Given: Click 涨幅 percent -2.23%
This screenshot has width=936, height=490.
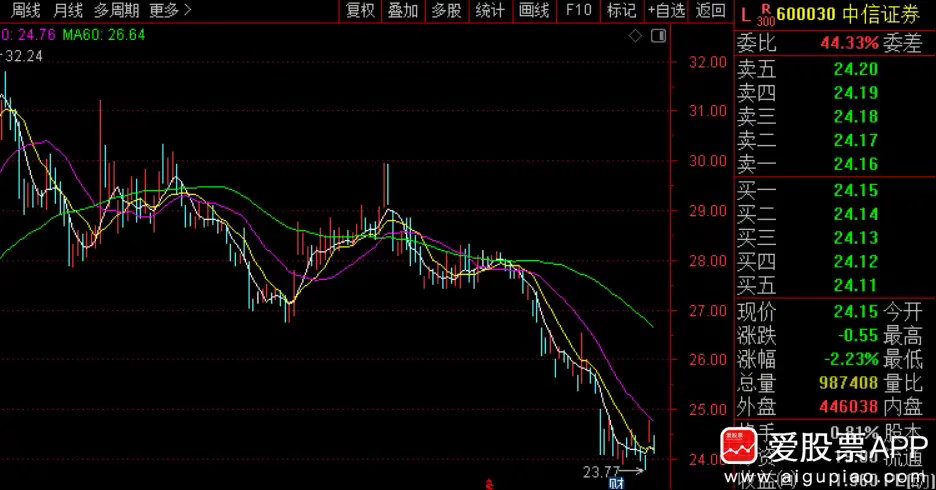Looking at the screenshot, I should point(852,359).
